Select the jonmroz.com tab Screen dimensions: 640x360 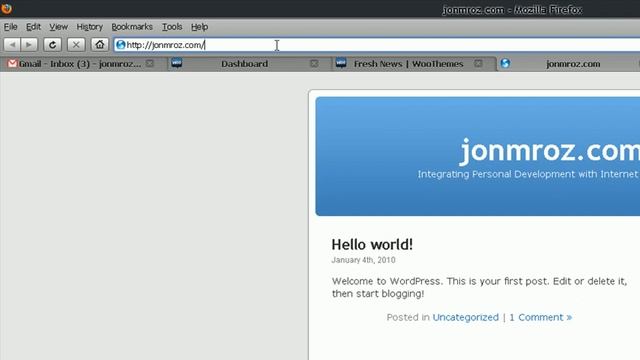coord(569,64)
